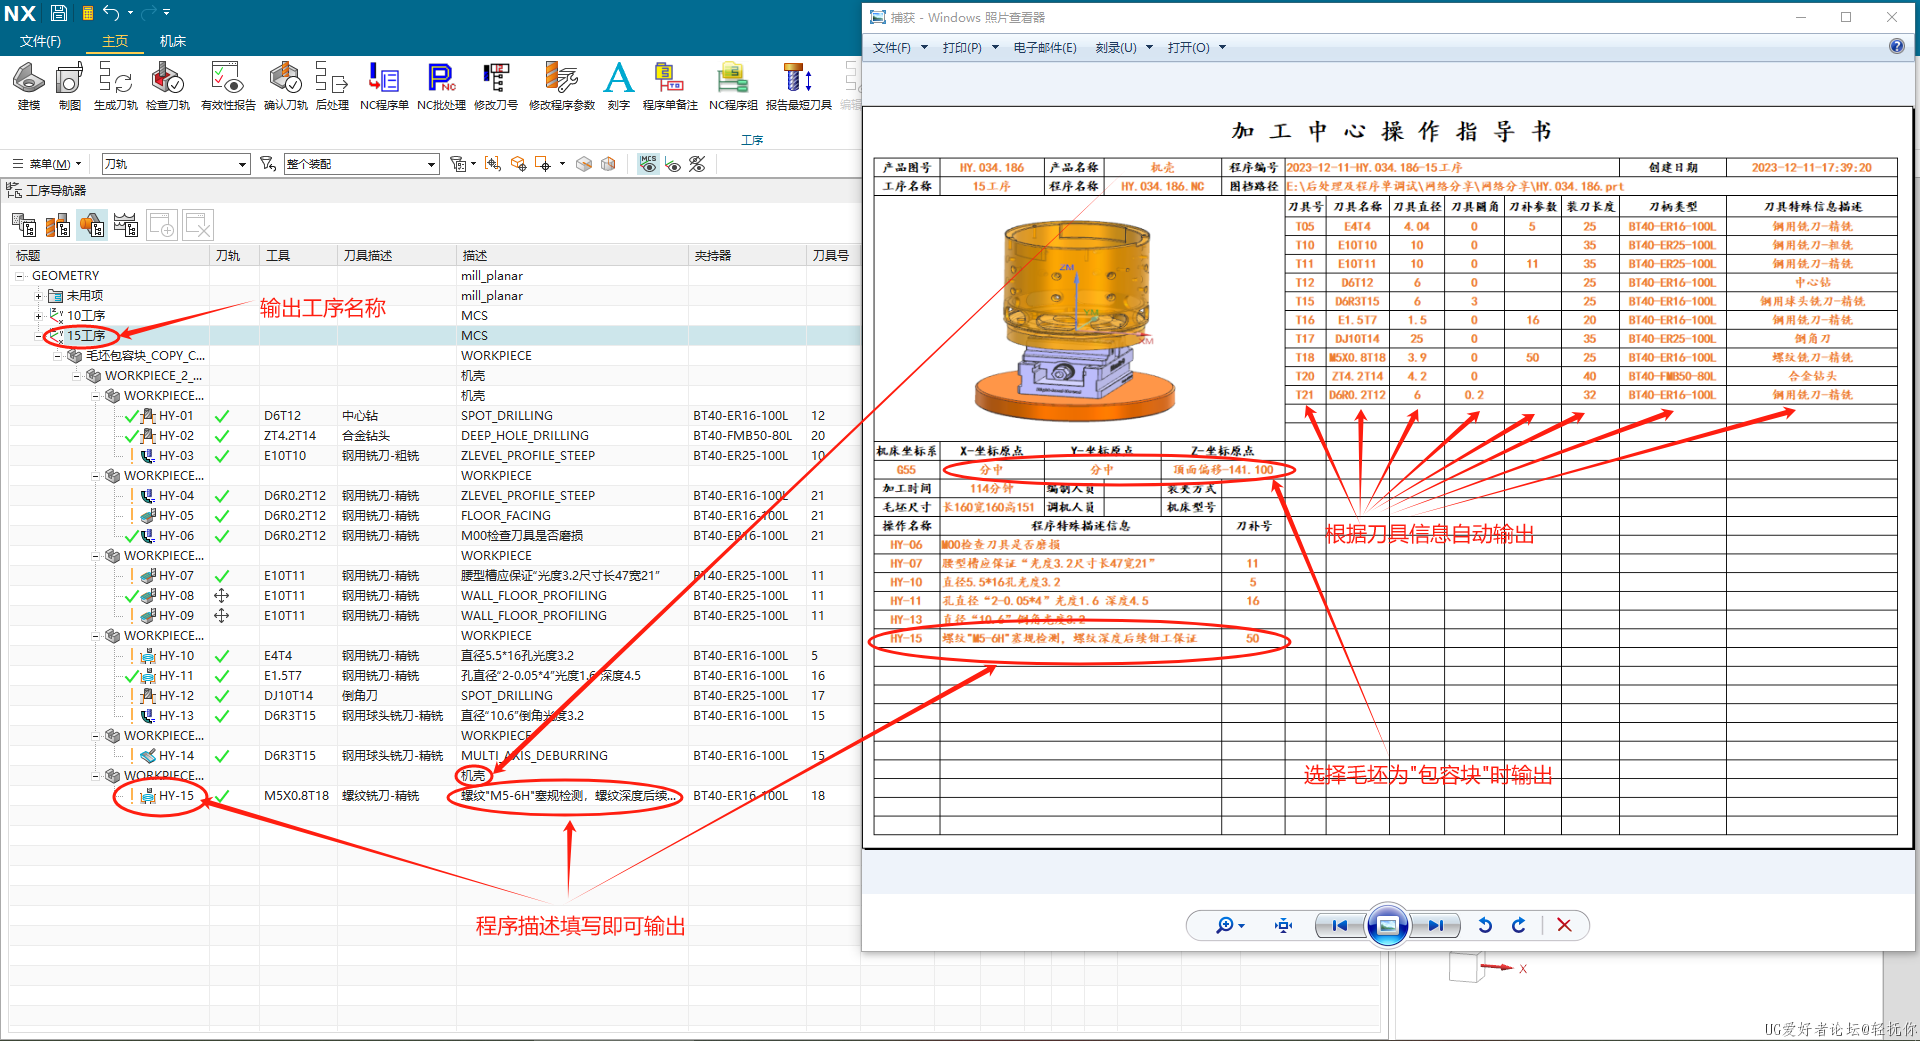Screen dimensions: 1920x1041
Task: Expand the 10工序 node
Action: (x=38, y=316)
